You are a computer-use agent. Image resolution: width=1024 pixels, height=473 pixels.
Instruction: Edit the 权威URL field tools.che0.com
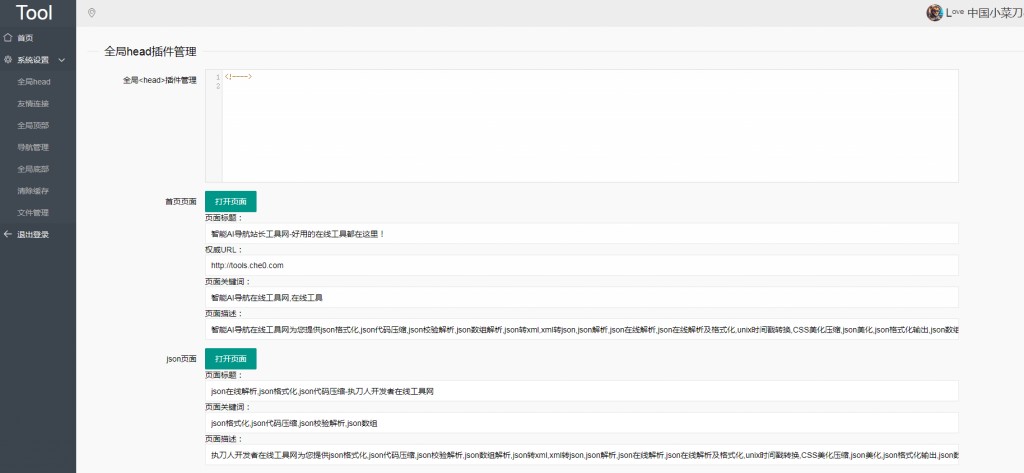[582, 265]
